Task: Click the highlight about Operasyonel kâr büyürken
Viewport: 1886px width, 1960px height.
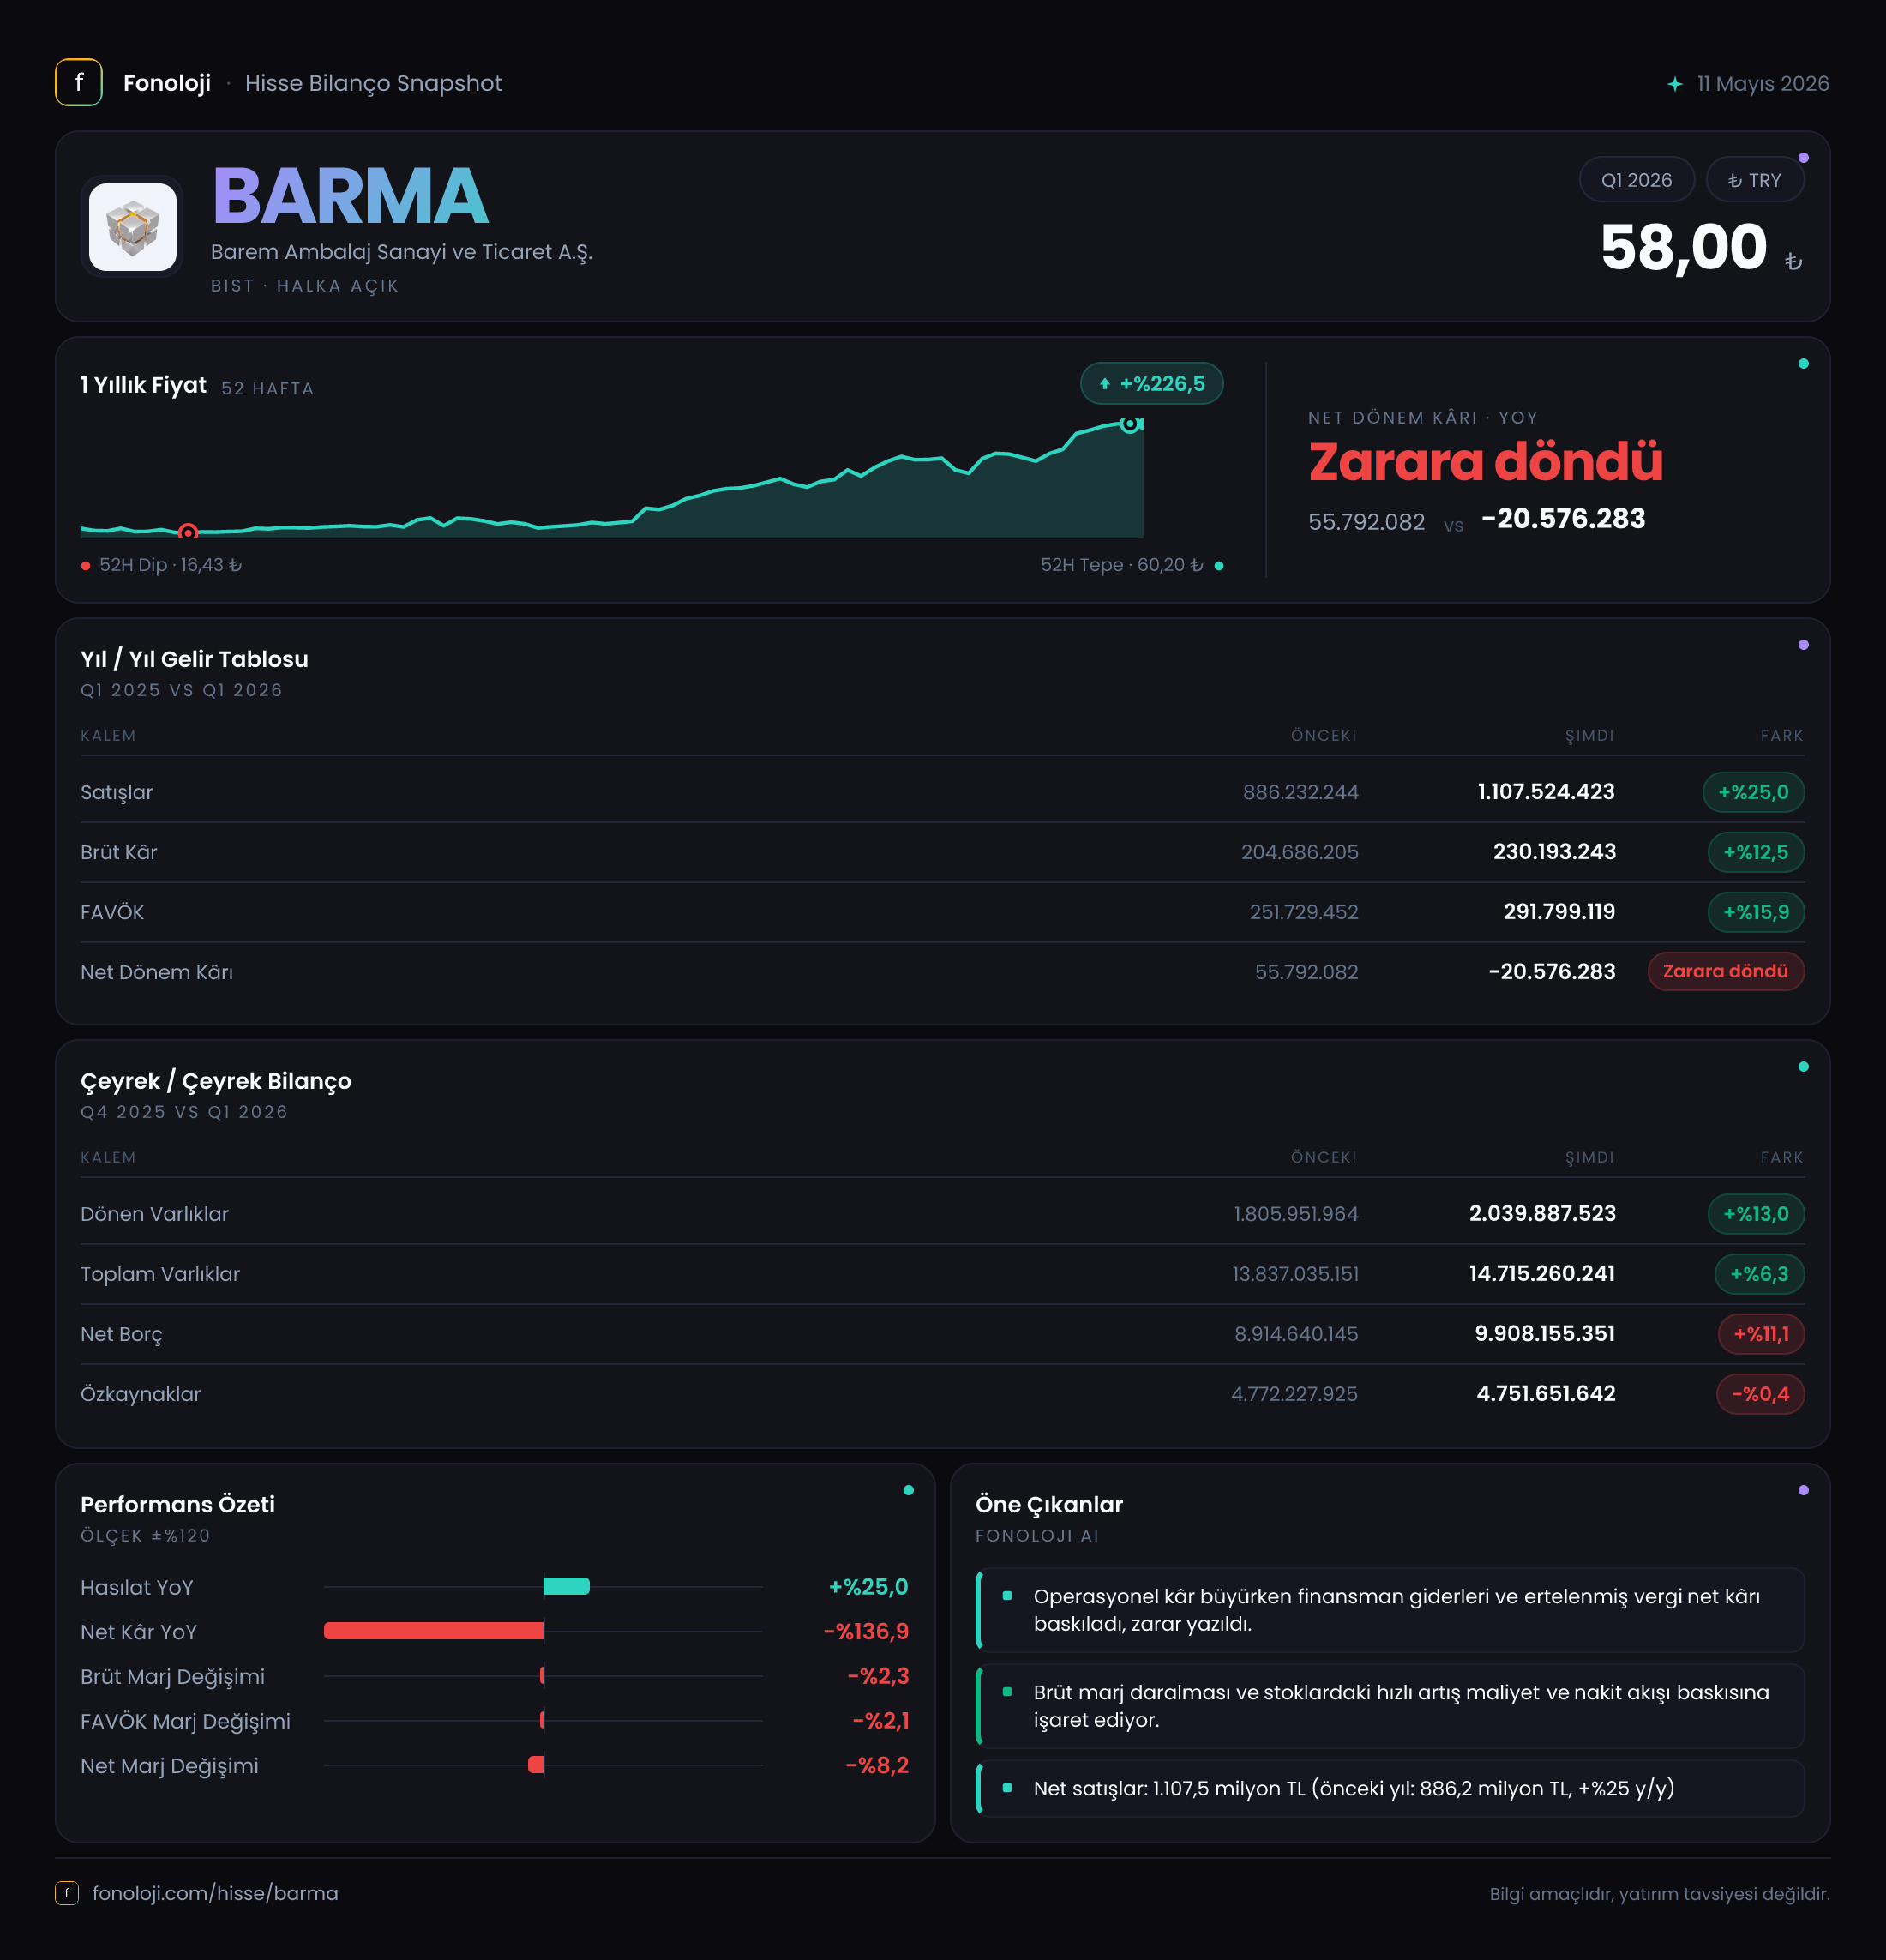Action: pos(1391,1610)
